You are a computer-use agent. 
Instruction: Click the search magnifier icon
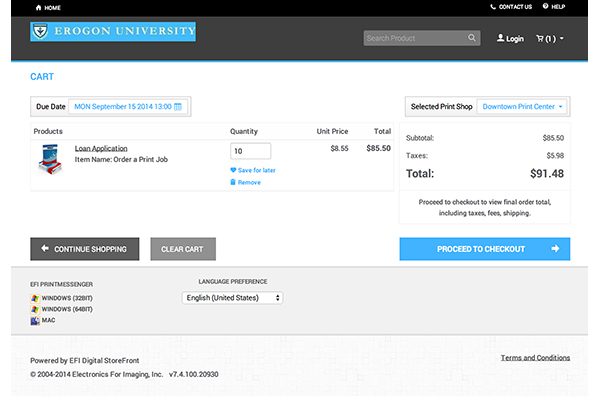click(472, 39)
